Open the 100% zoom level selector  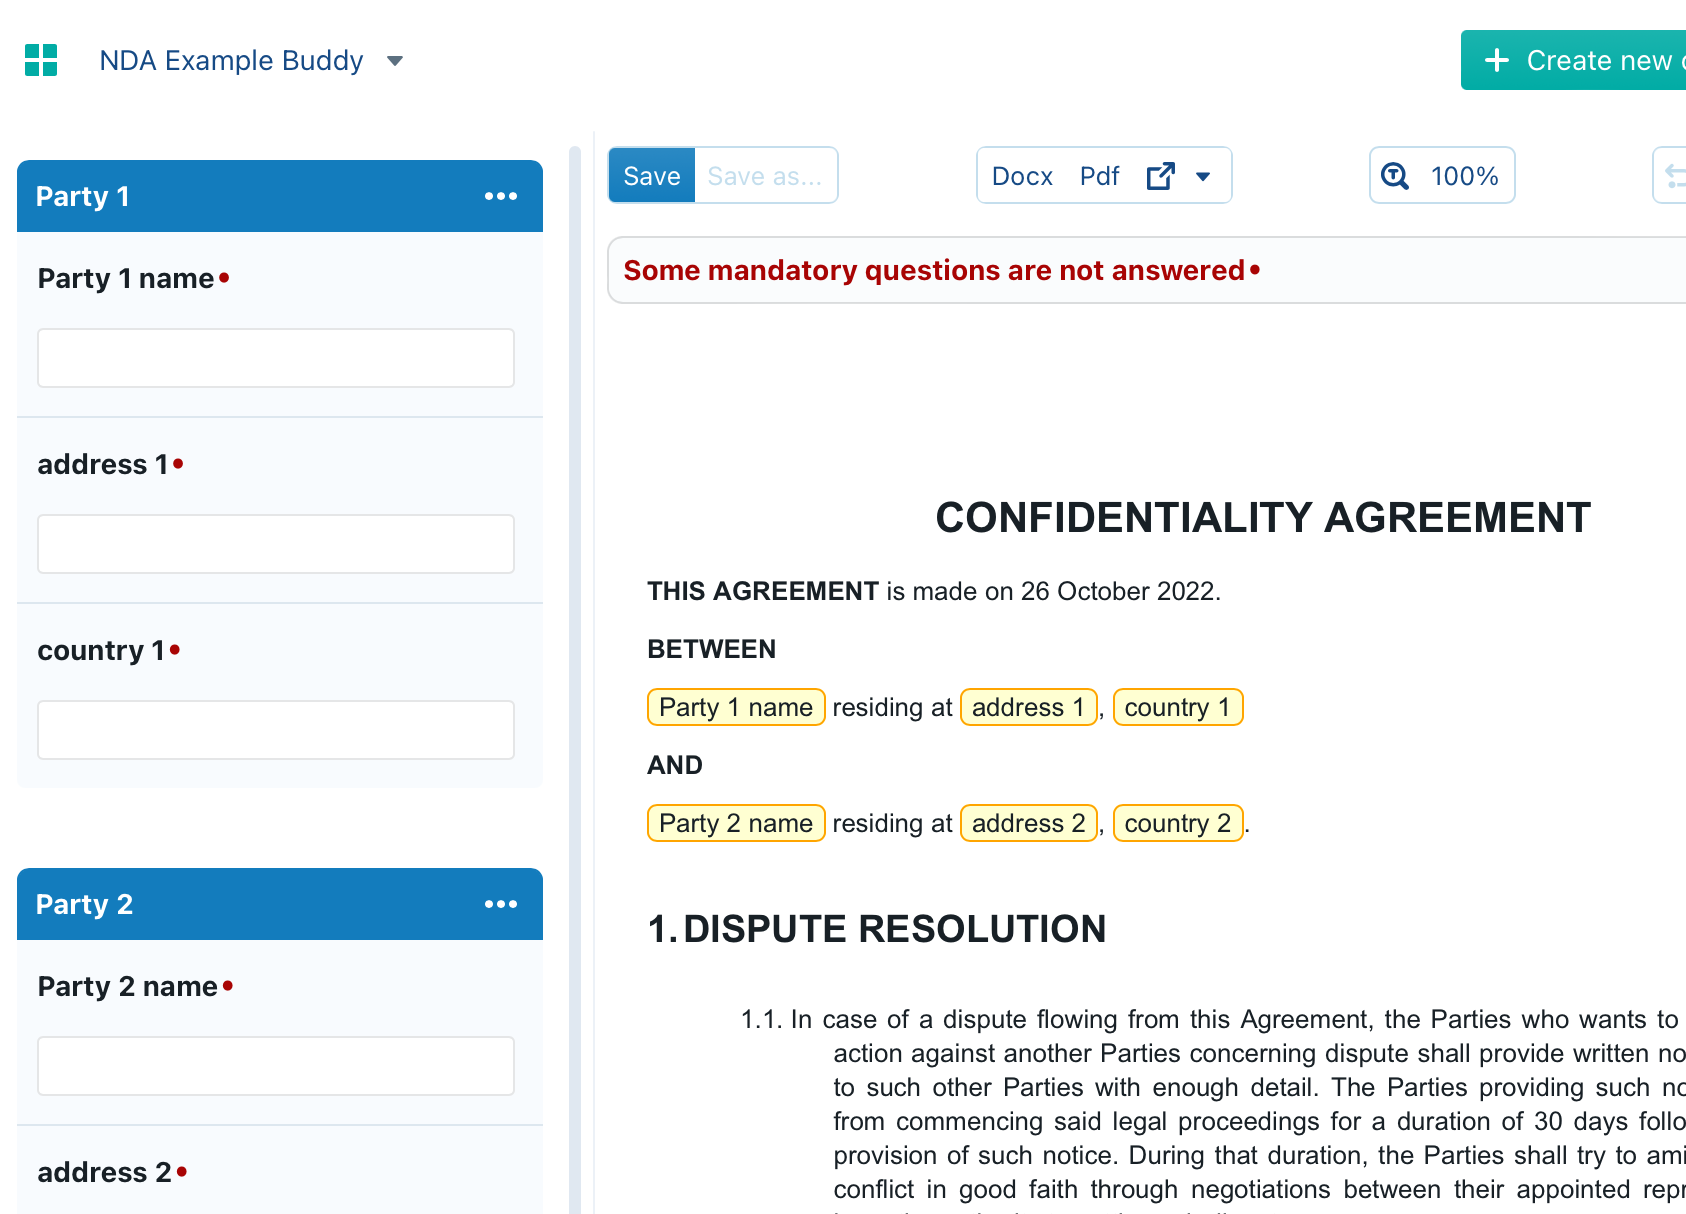click(x=1463, y=176)
